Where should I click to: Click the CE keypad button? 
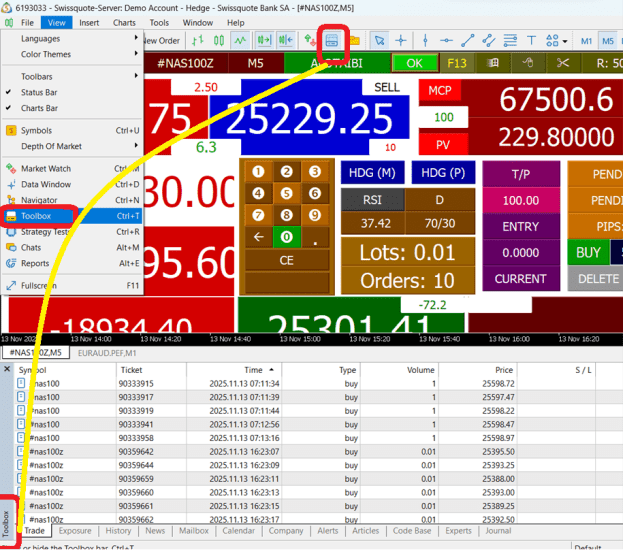pyautogui.click(x=287, y=261)
